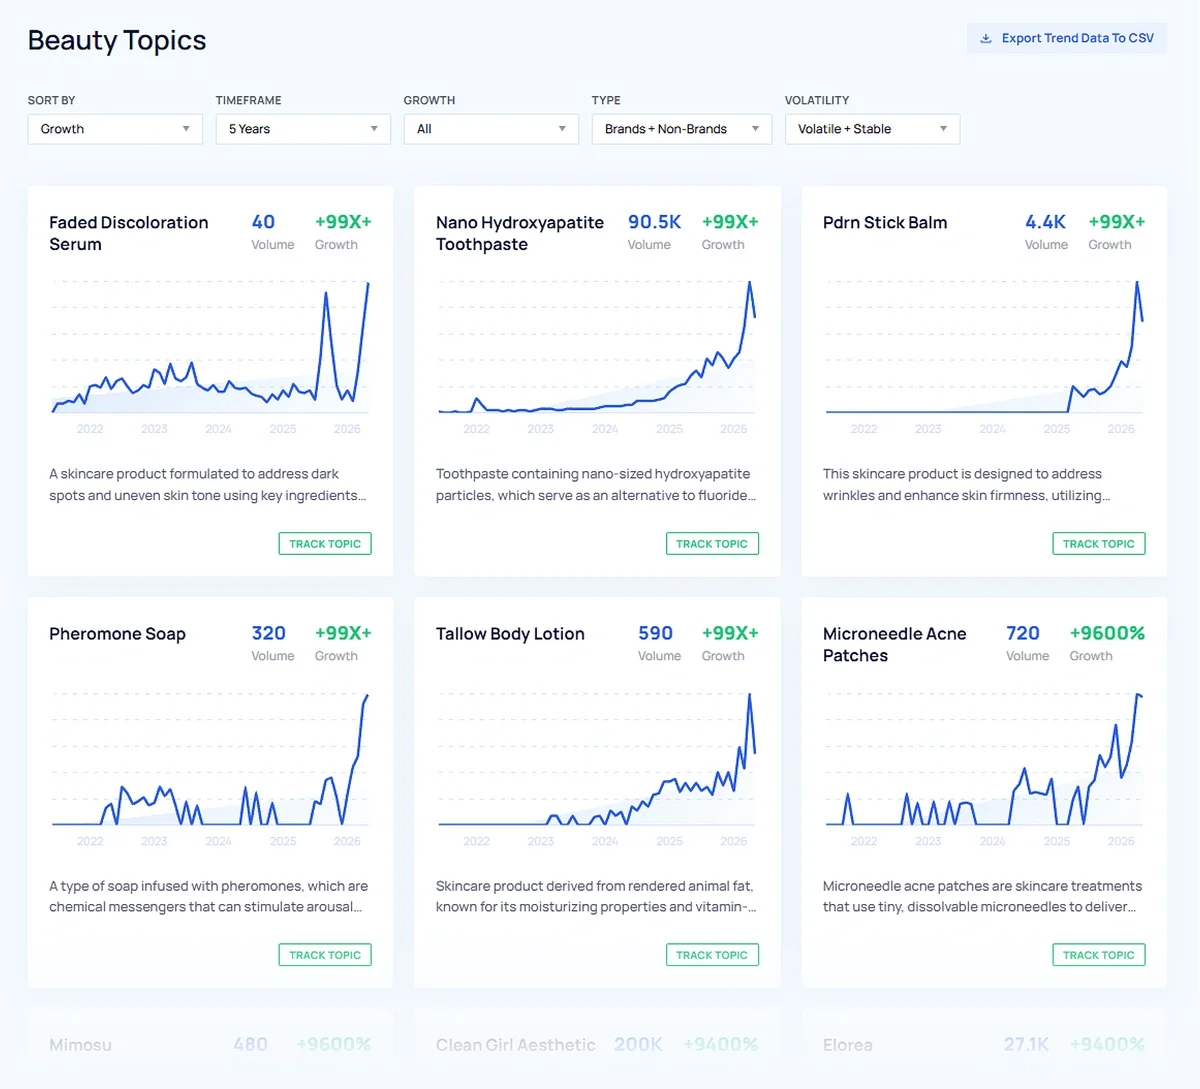Open the Pheromone Soap title
This screenshot has height=1089, width=1200.
[x=117, y=634]
